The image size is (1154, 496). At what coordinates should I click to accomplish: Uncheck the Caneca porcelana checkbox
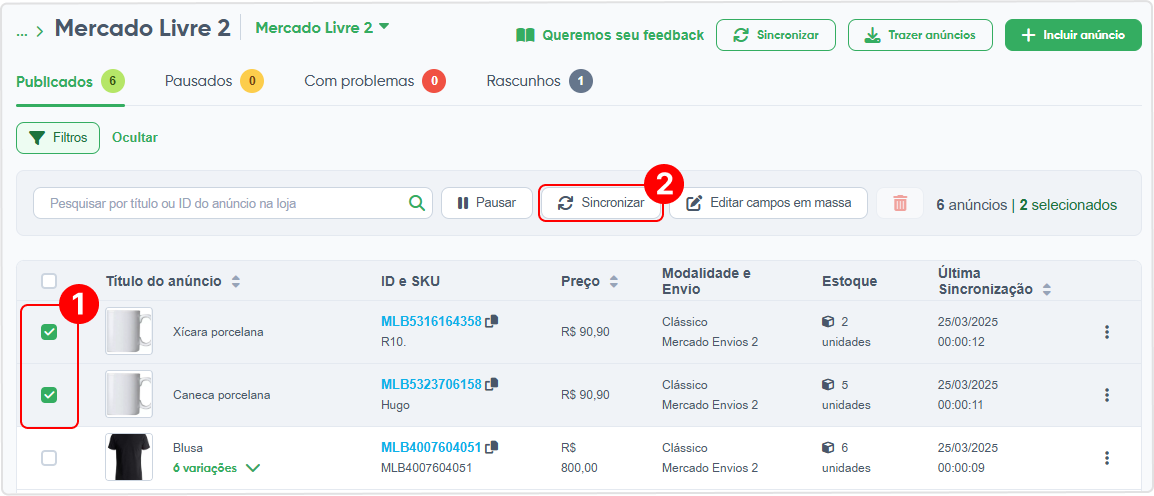coord(49,395)
